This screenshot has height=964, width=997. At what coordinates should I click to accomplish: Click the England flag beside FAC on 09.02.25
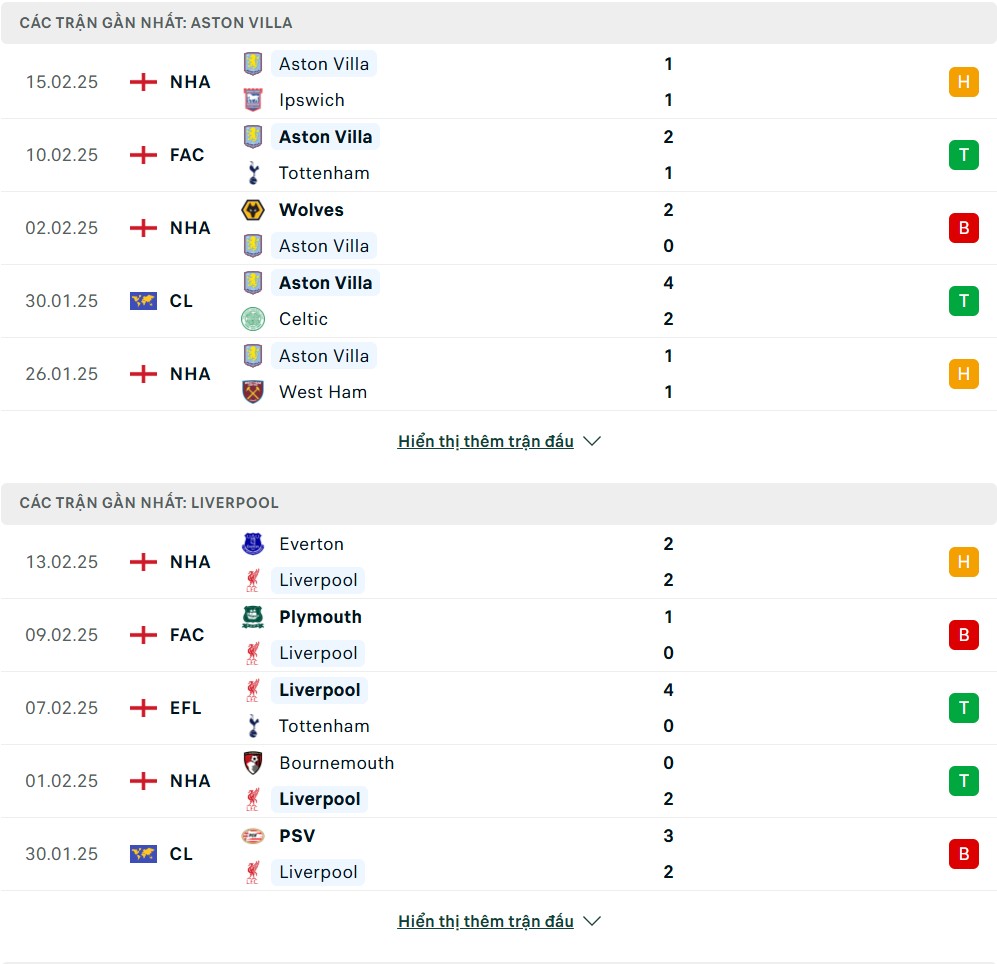[x=143, y=635]
